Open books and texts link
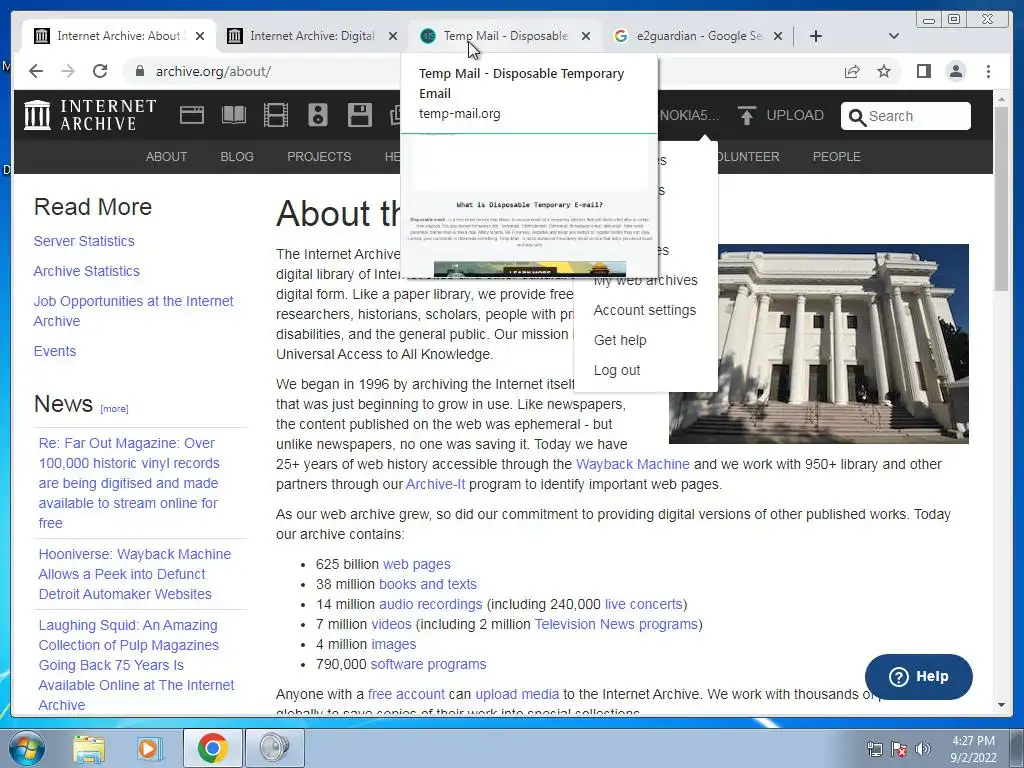 click(428, 584)
